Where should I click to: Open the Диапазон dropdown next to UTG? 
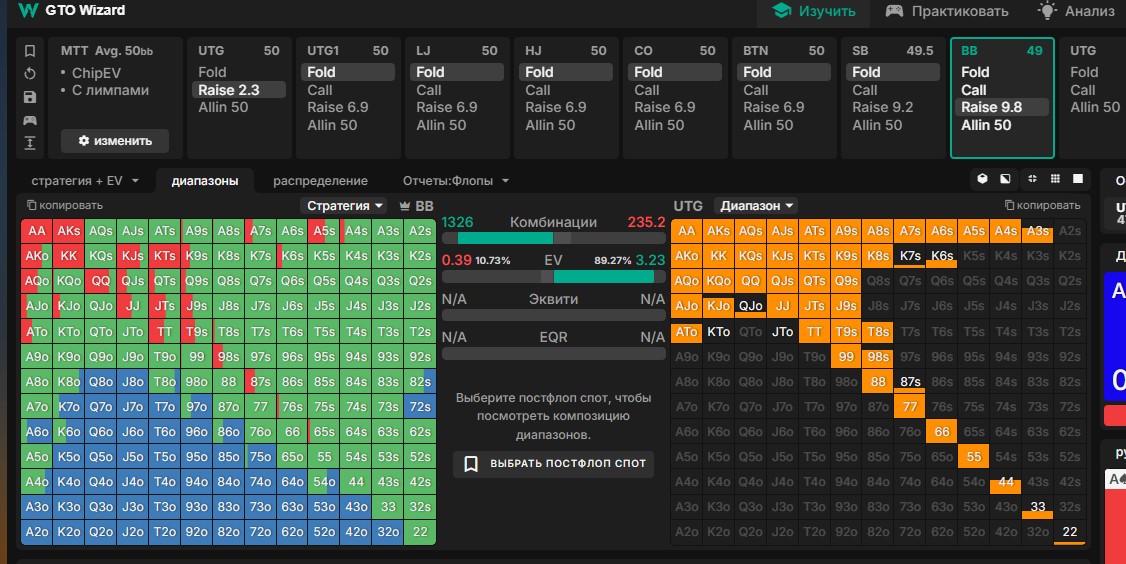coord(756,206)
